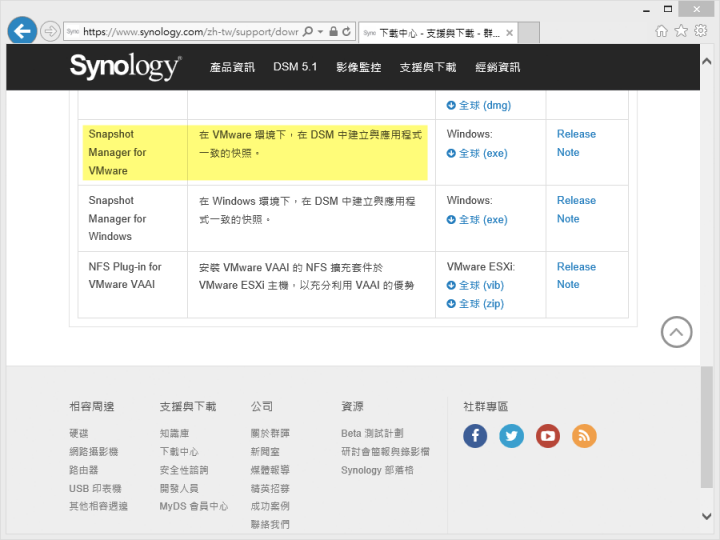Click footer link 開發人員

(x=179, y=488)
